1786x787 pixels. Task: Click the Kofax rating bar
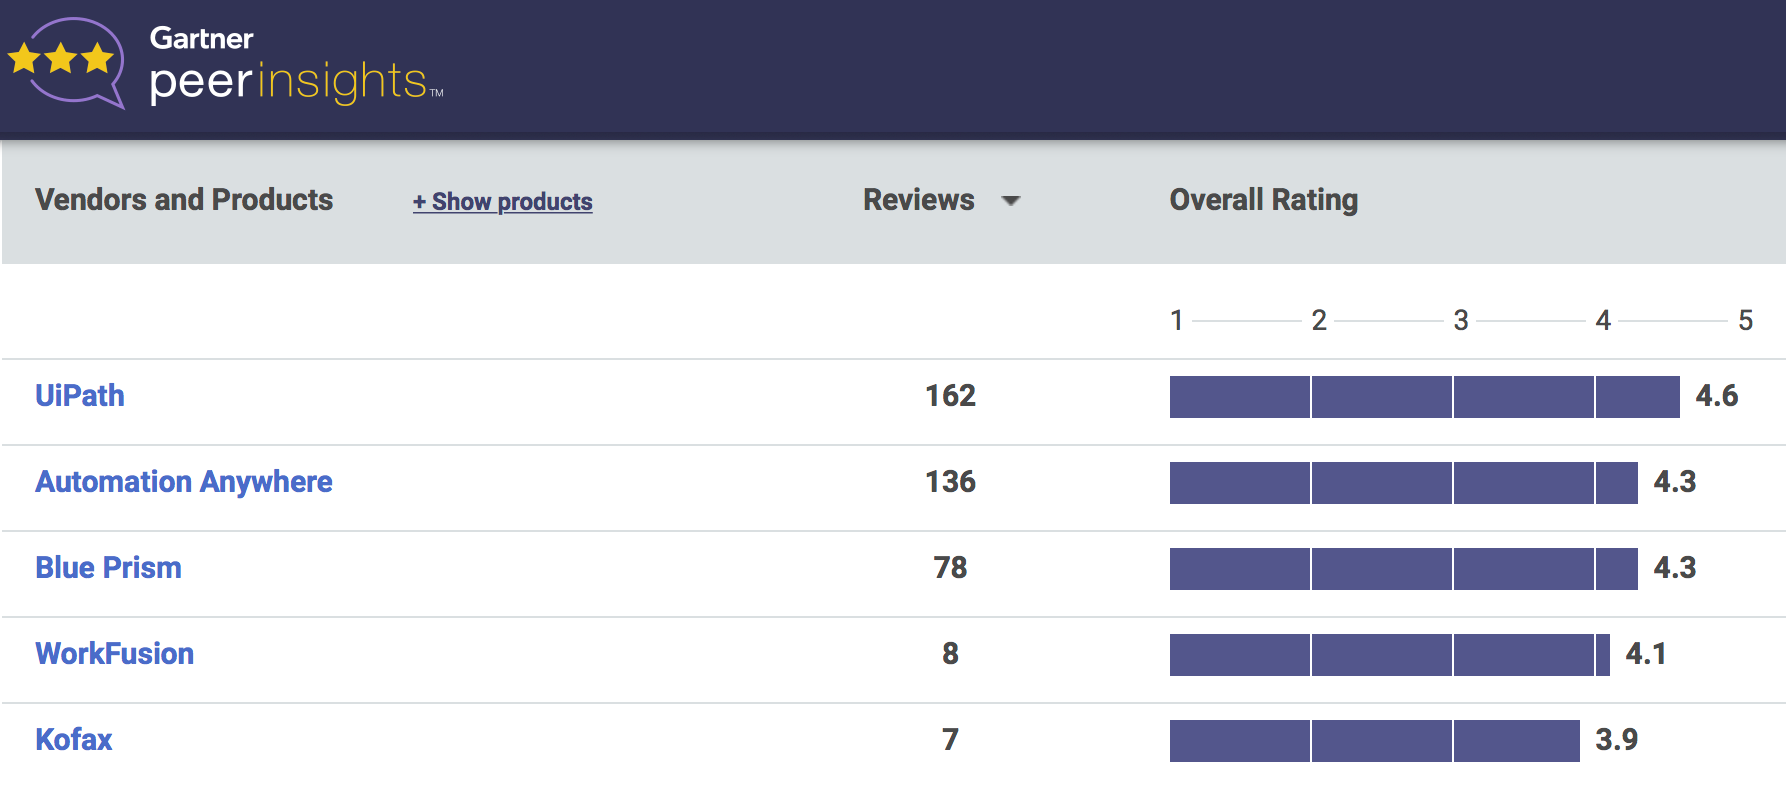pos(1375,741)
